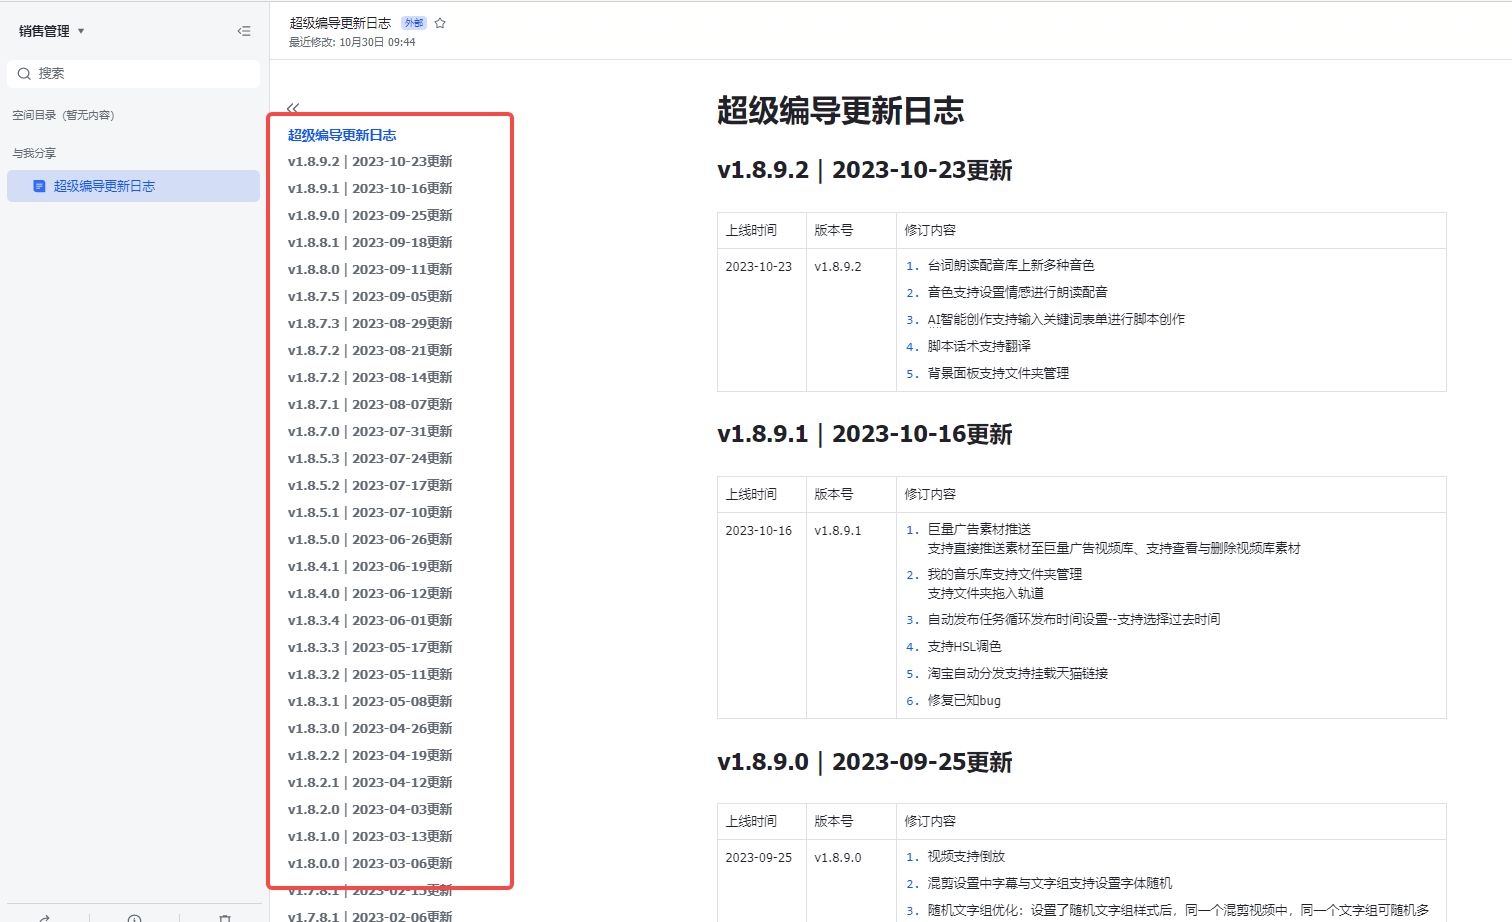
Task: Jump to 超级编导更新日志 outline heading
Action: point(342,135)
